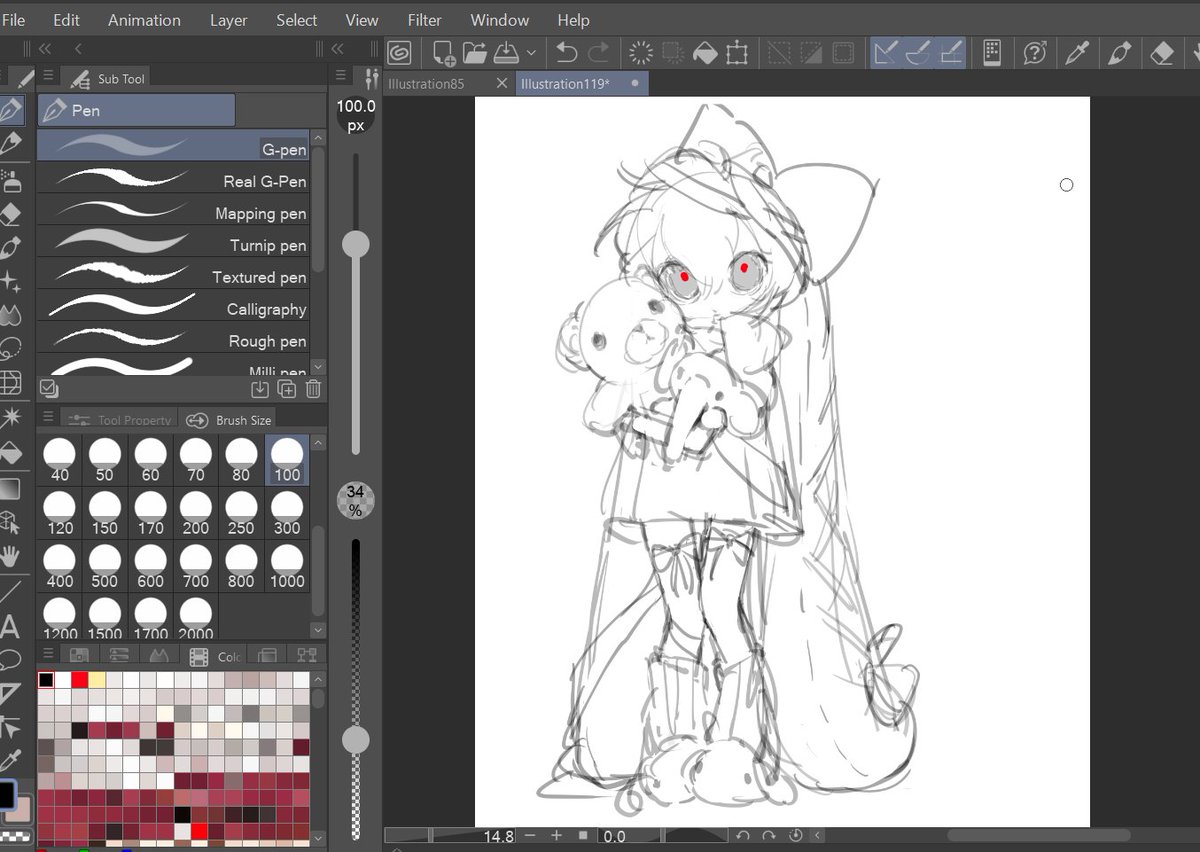The width and height of the screenshot is (1200, 852).
Task: Open the Filter menu
Action: tap(424, 20)
